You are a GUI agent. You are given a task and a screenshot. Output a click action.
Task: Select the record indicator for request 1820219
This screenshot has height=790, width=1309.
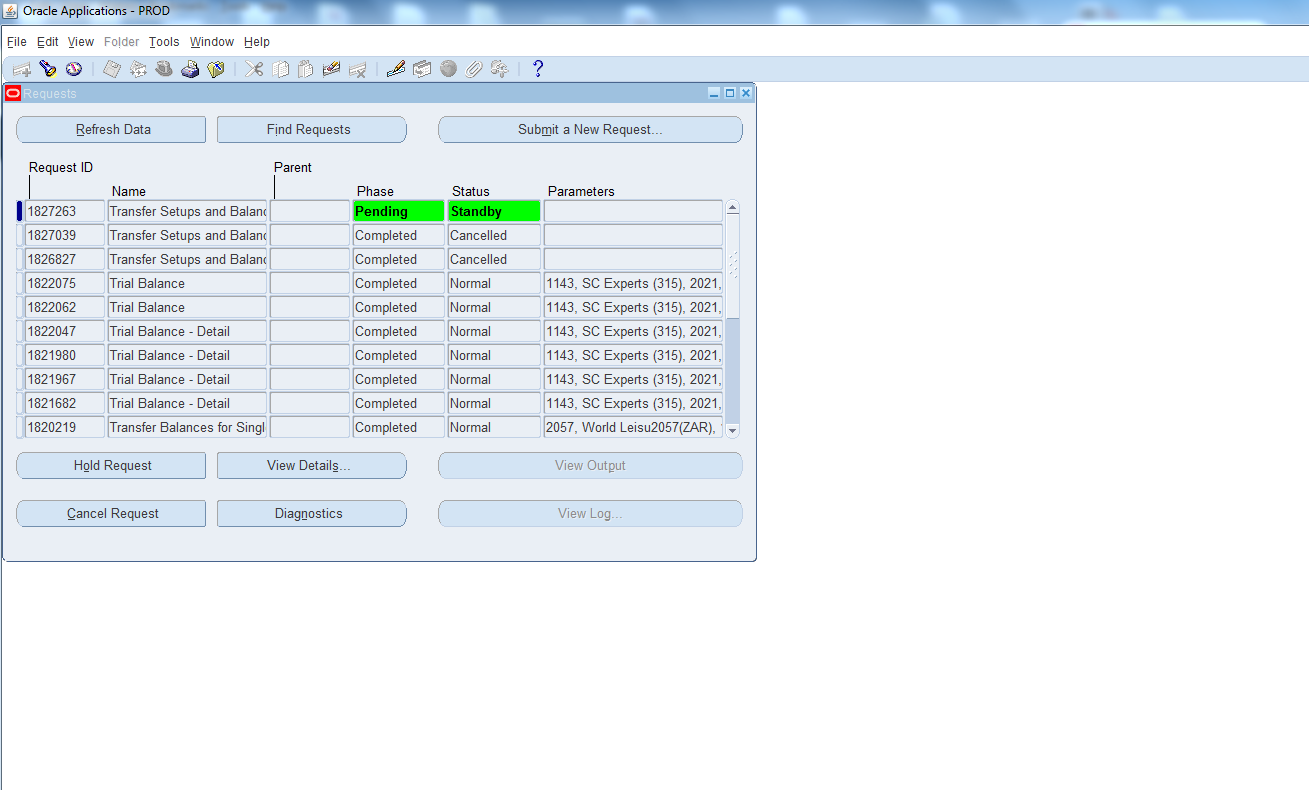tap(19, 428)
